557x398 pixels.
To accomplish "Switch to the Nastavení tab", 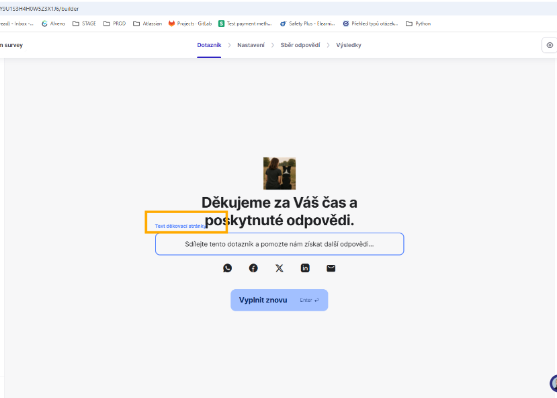I will tap(251, 45).
